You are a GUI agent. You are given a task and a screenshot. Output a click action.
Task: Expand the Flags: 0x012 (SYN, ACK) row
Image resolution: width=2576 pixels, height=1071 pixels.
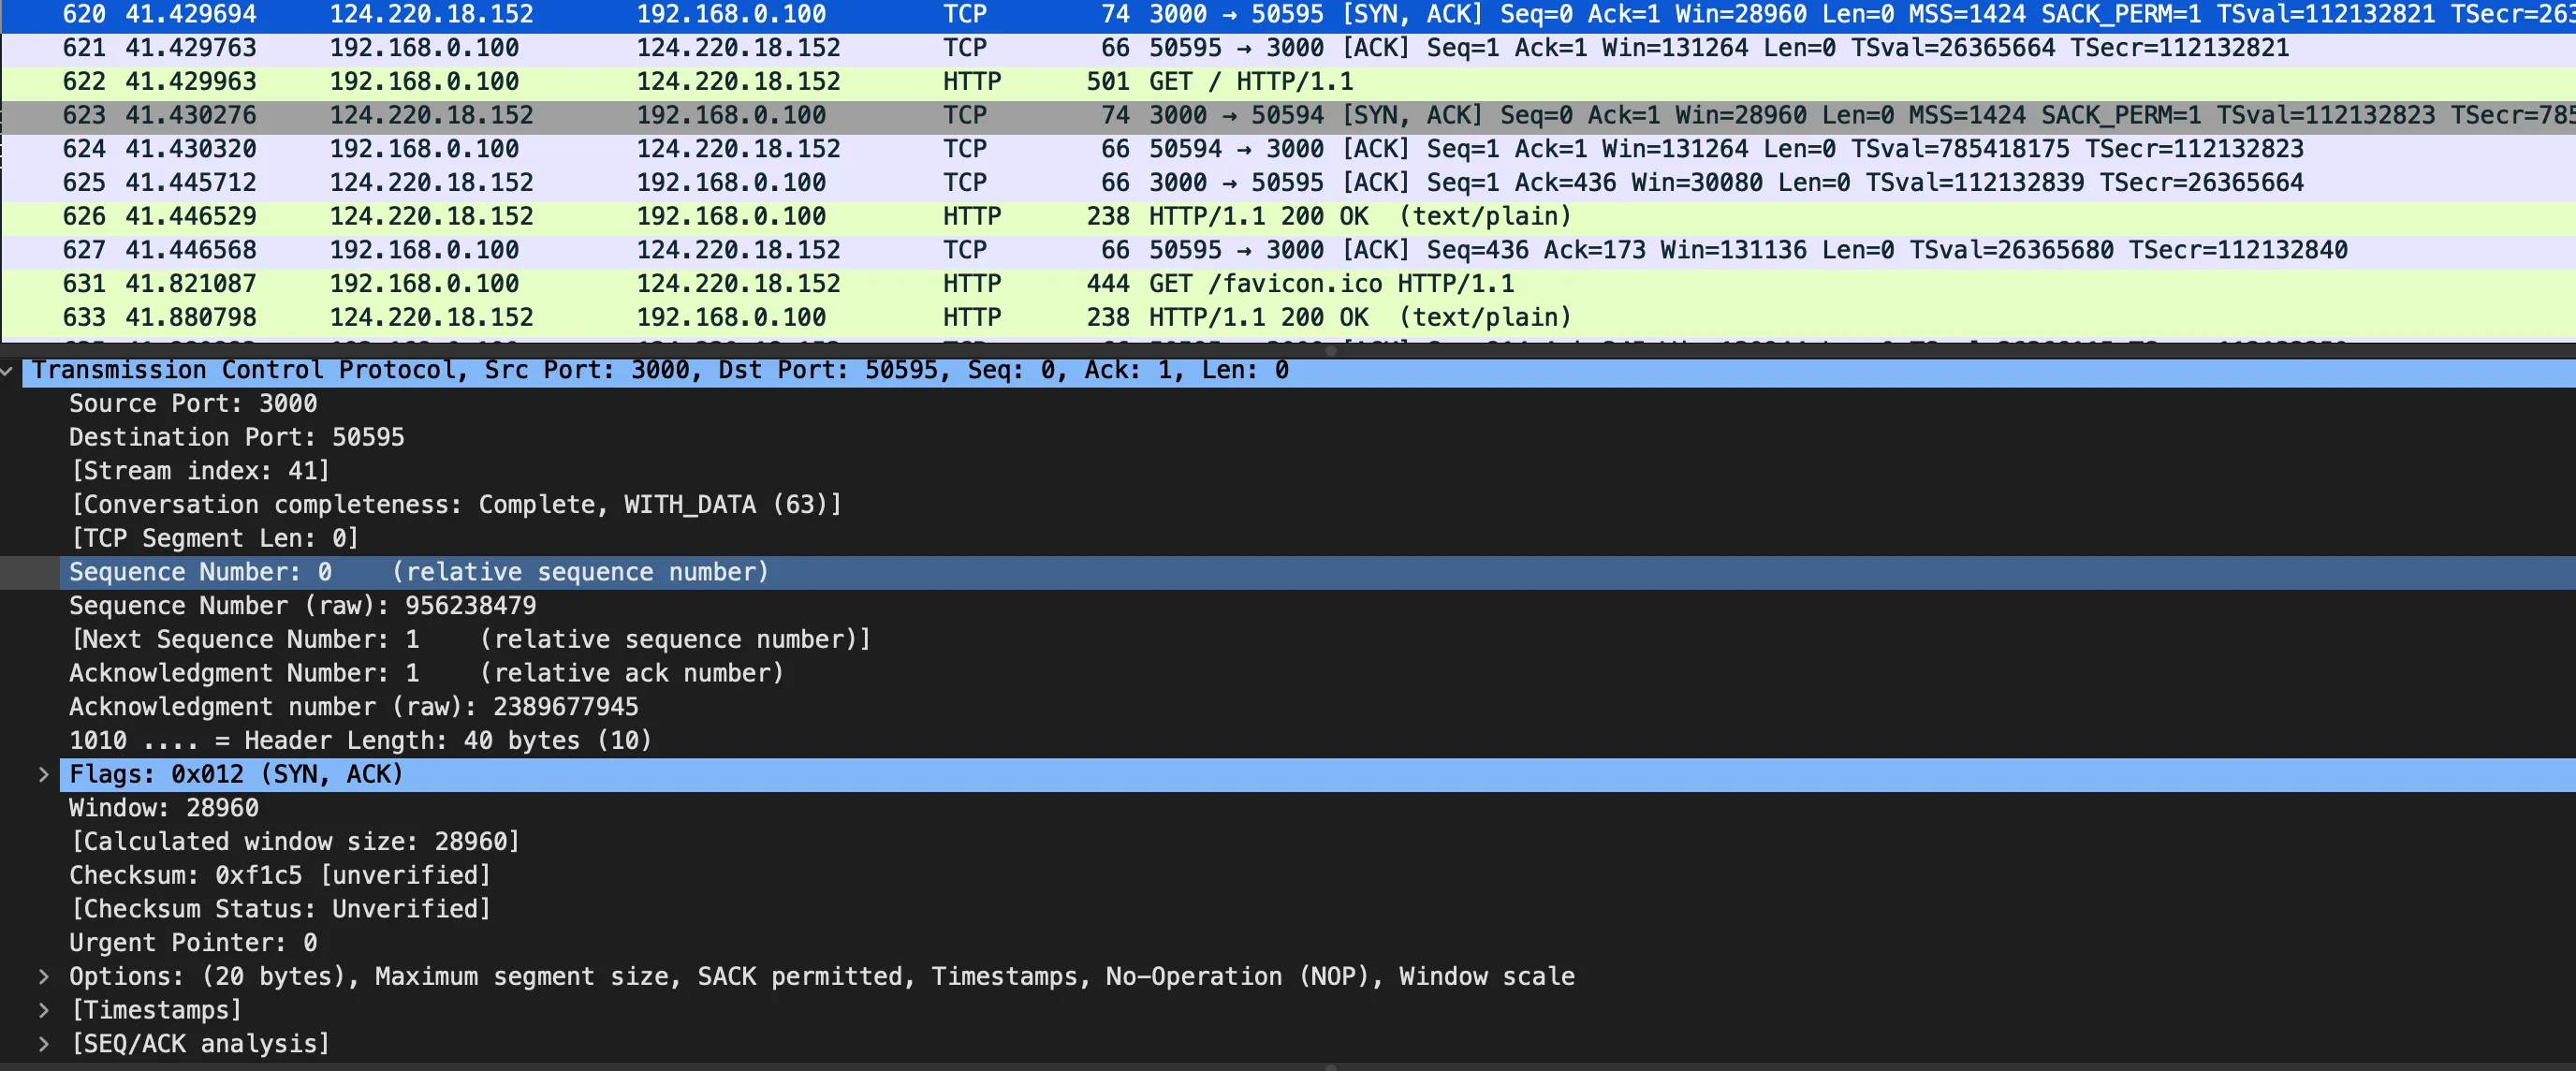pyautogui.click(x=43, y=775)
